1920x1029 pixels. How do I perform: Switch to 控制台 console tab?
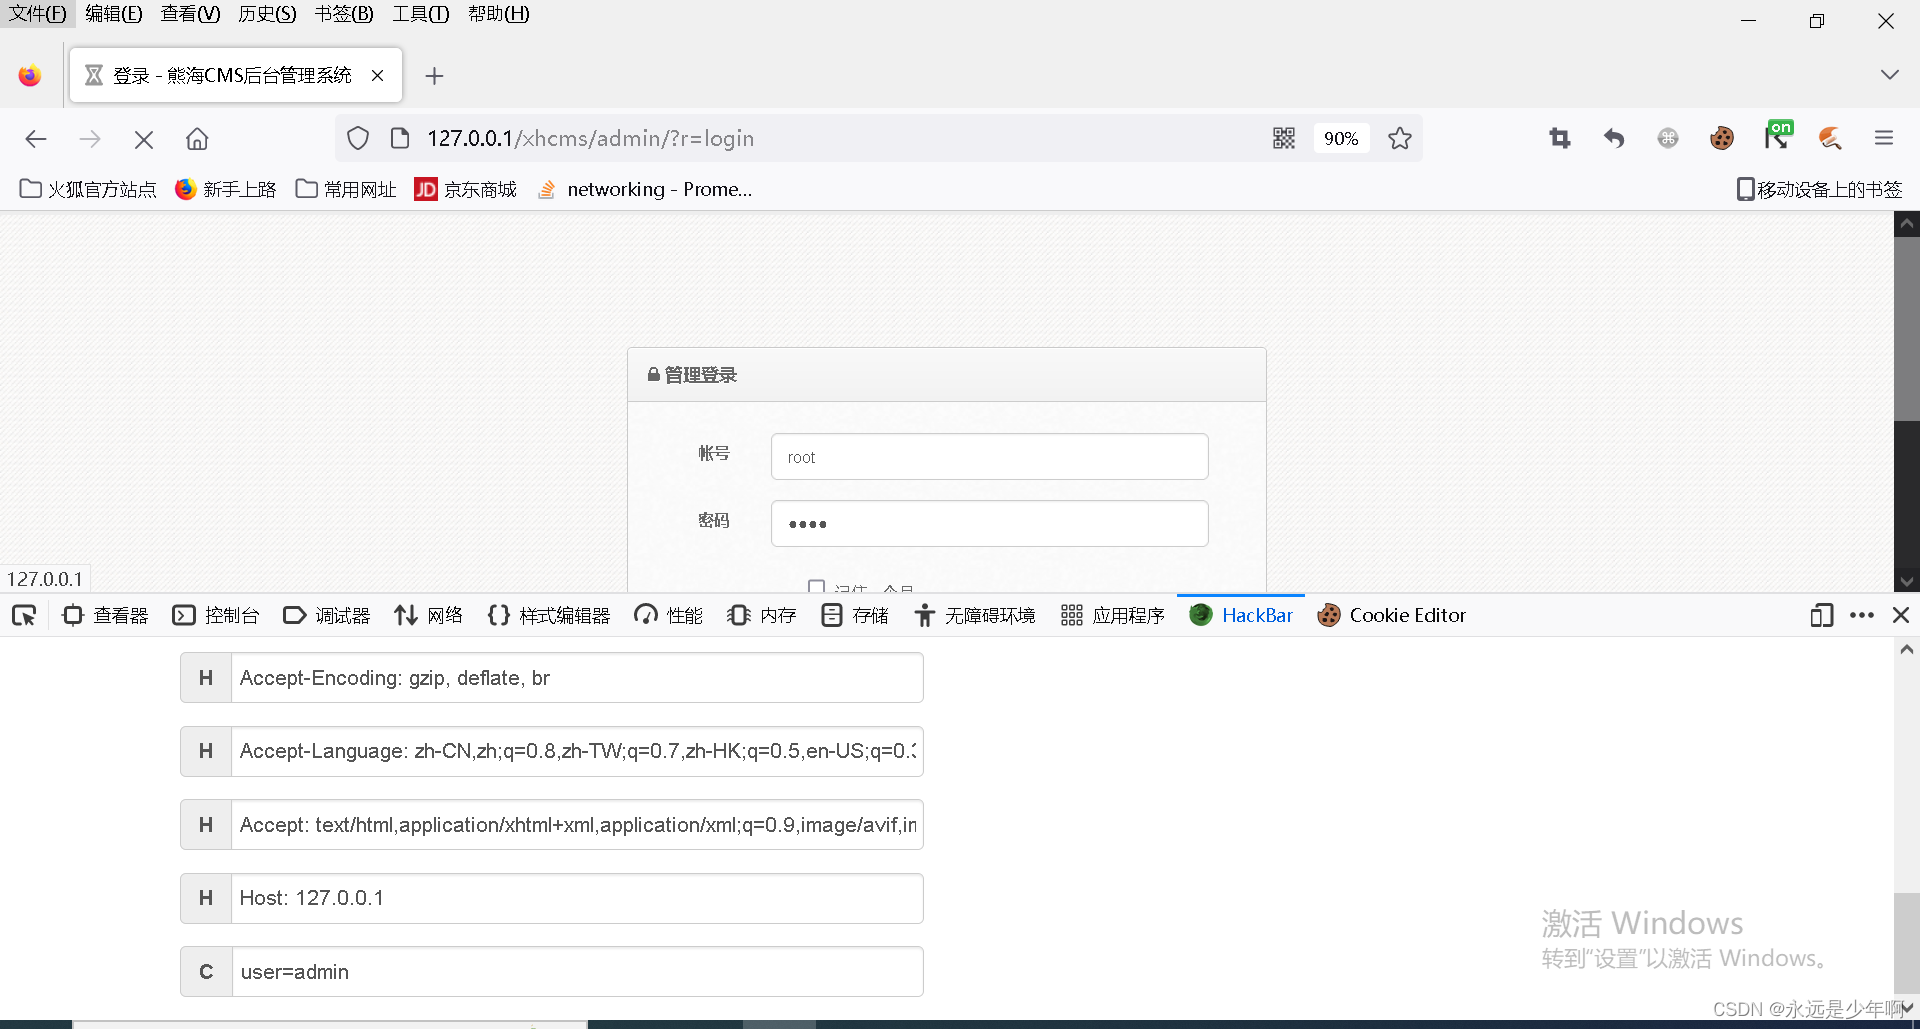coord(216,615)
